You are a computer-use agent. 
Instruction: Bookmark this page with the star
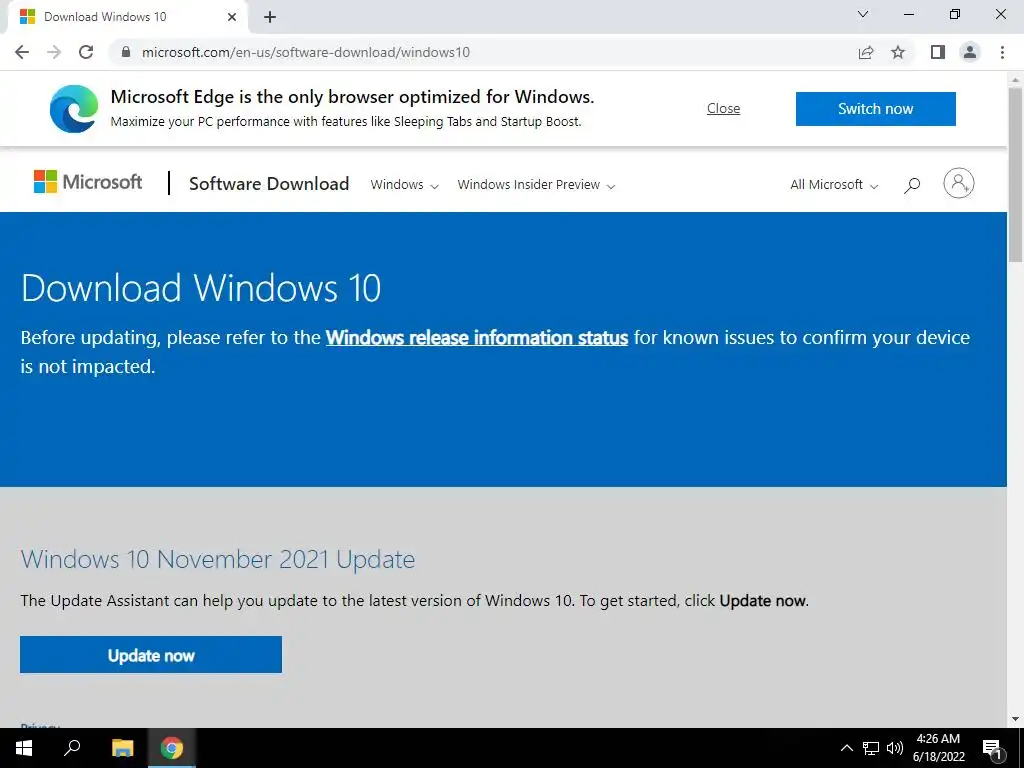click(898, 52)
